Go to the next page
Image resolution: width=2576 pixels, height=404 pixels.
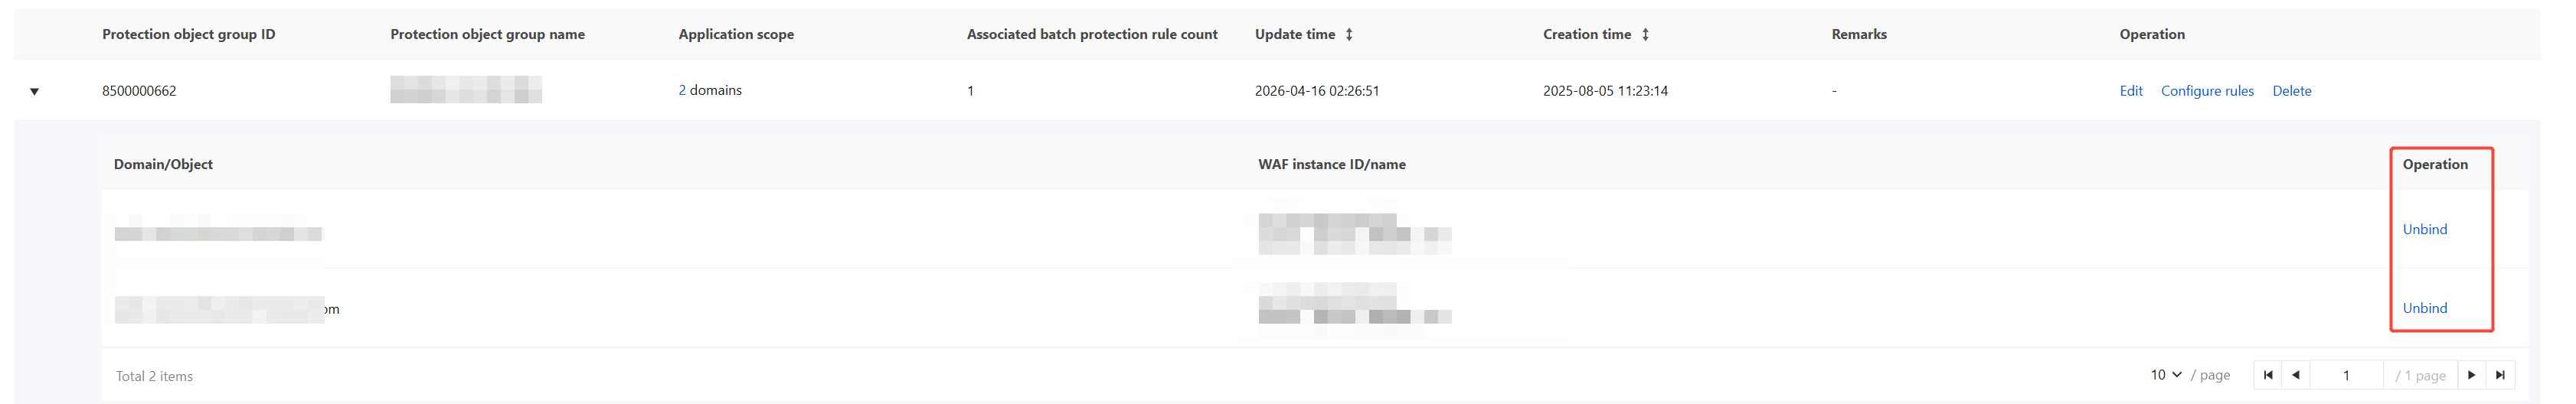(x=2471, y=375)
